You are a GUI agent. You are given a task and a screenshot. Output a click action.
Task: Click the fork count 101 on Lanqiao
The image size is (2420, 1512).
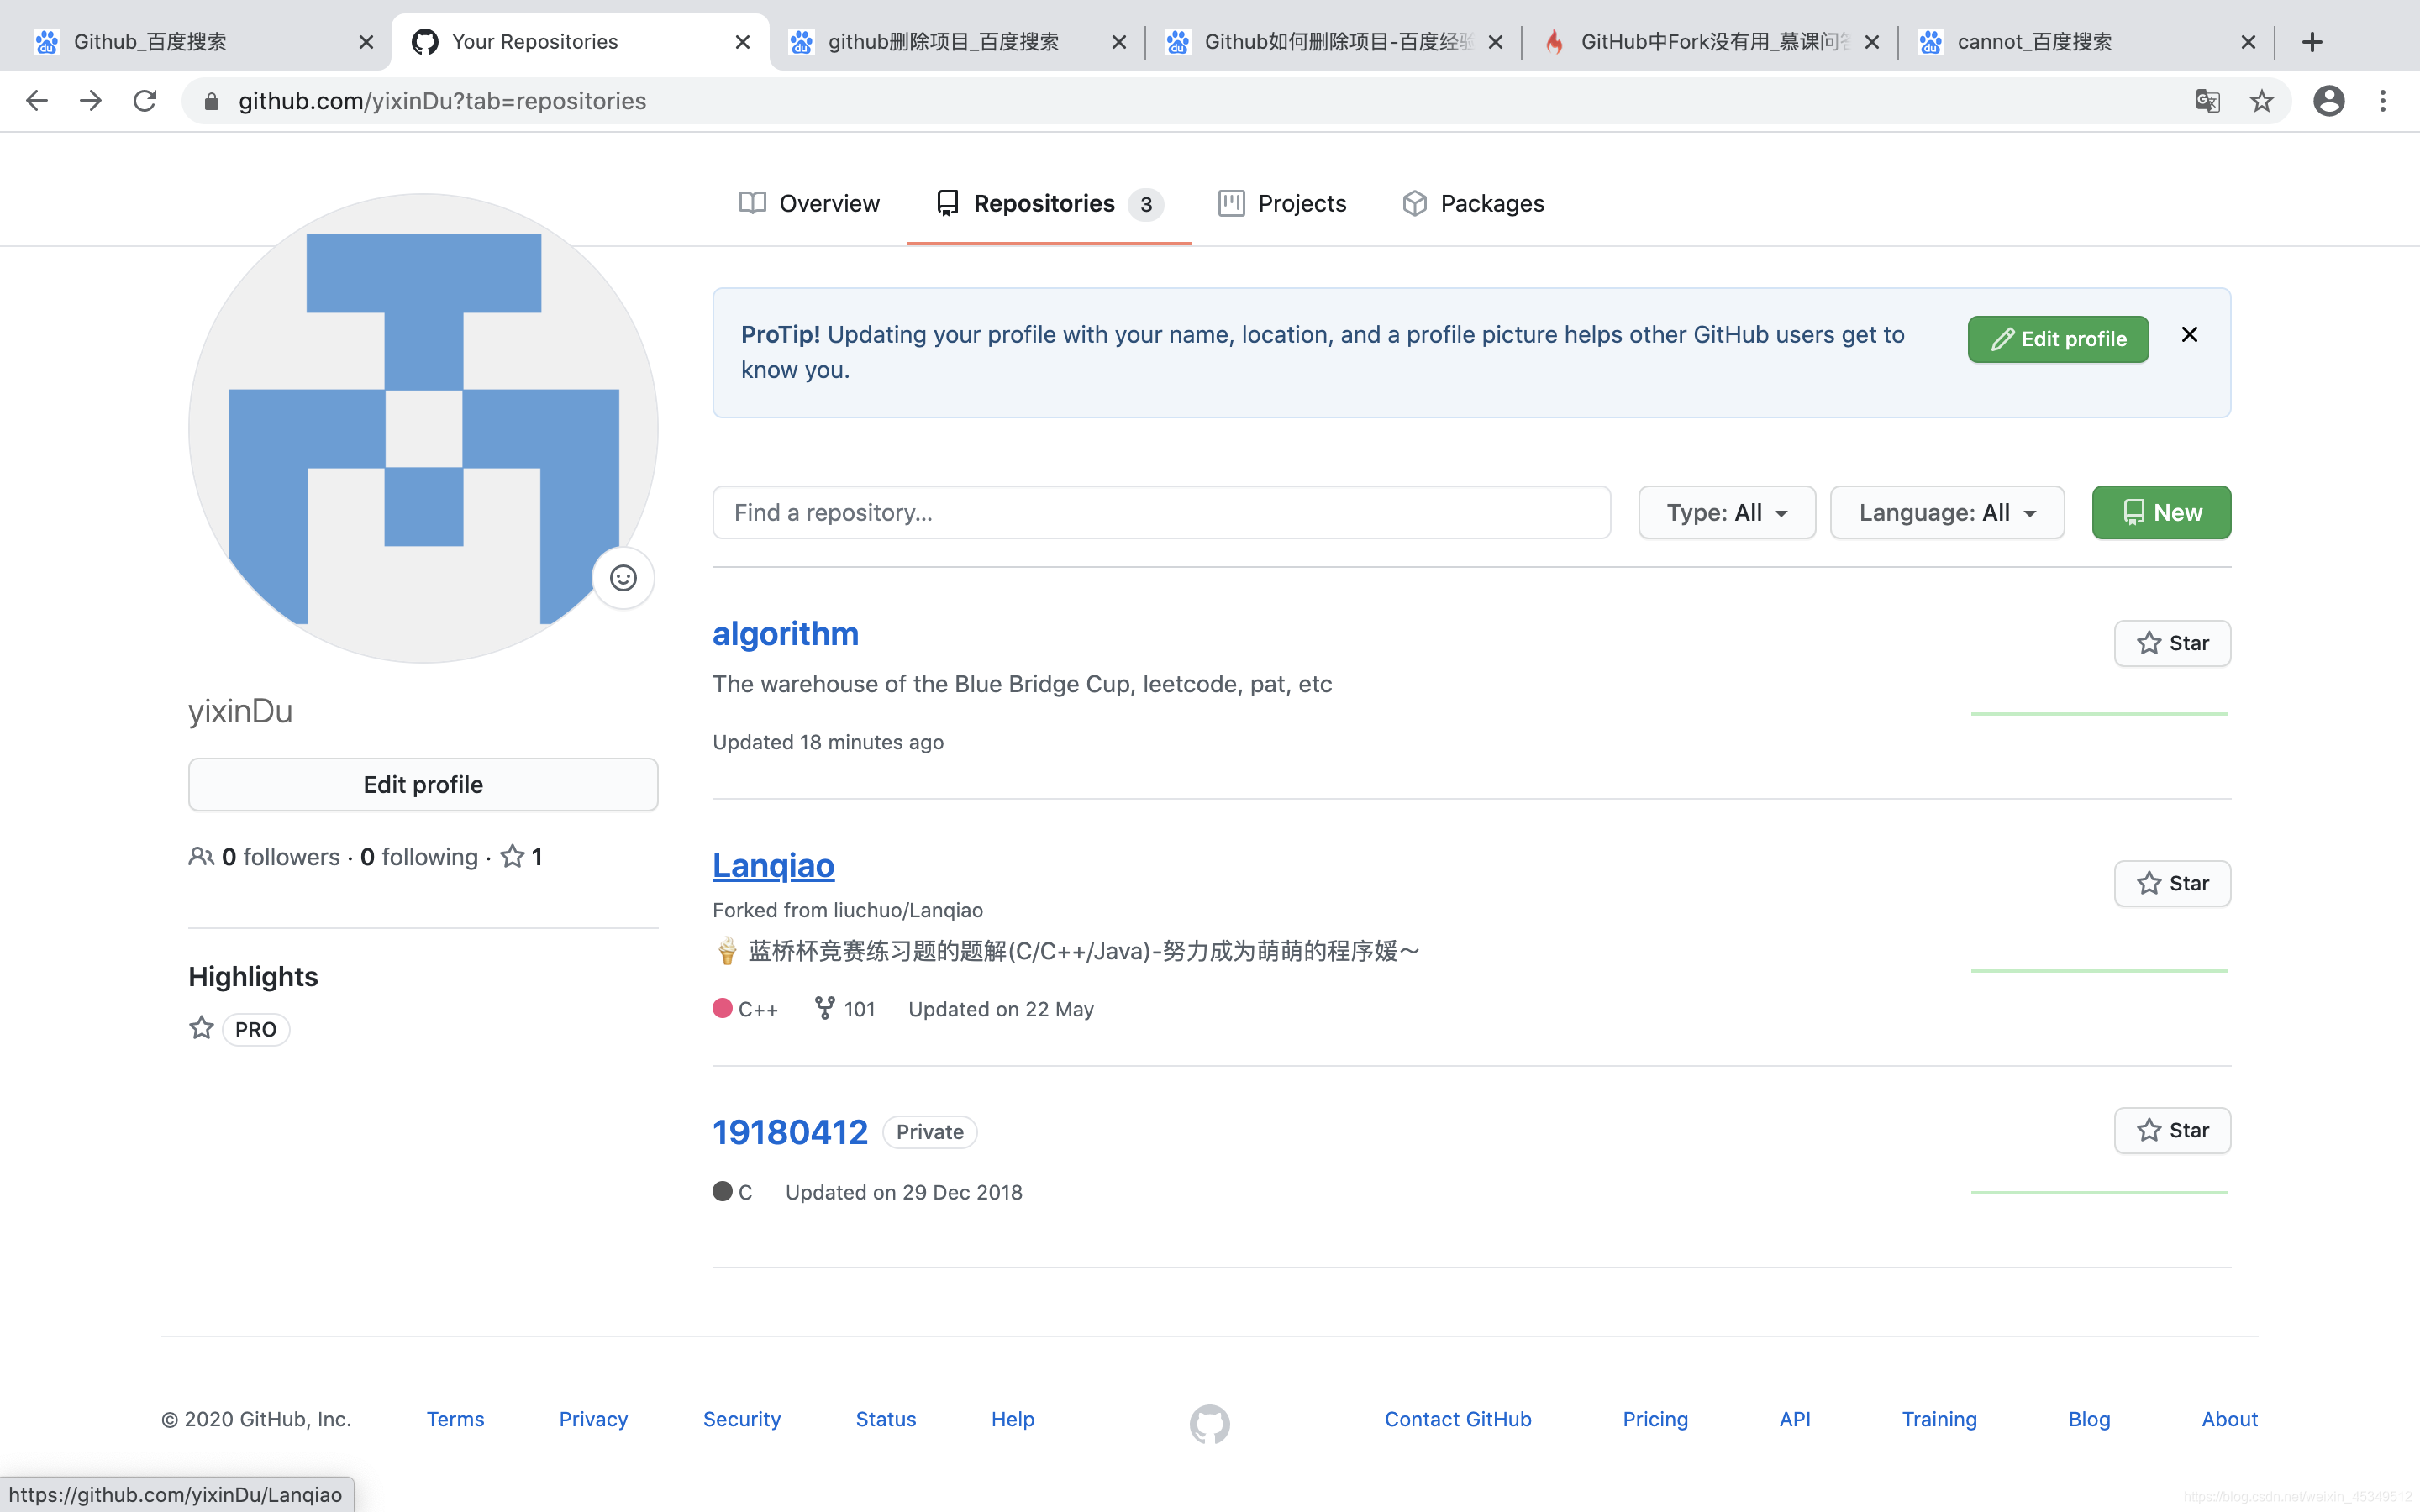845,1008
